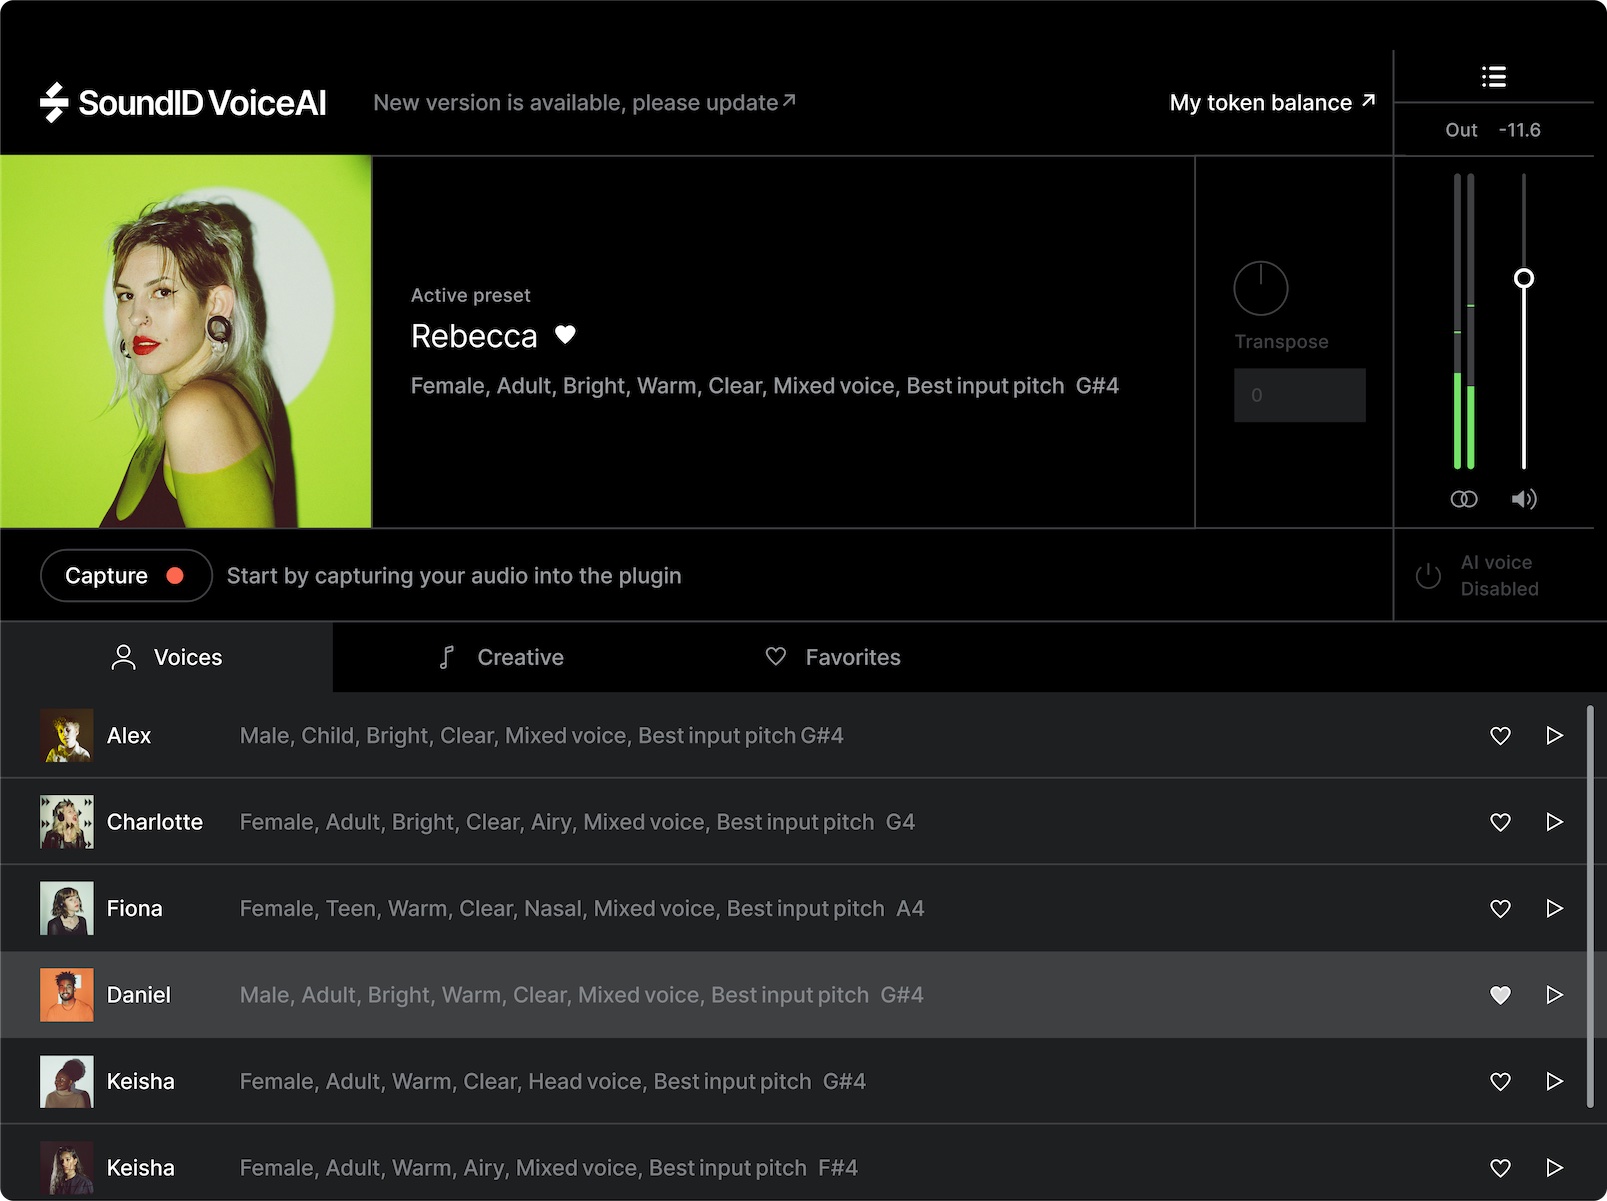Preview the Fiona voice
Screen dimensions: 1607x1201
[x=1554, y=908]
